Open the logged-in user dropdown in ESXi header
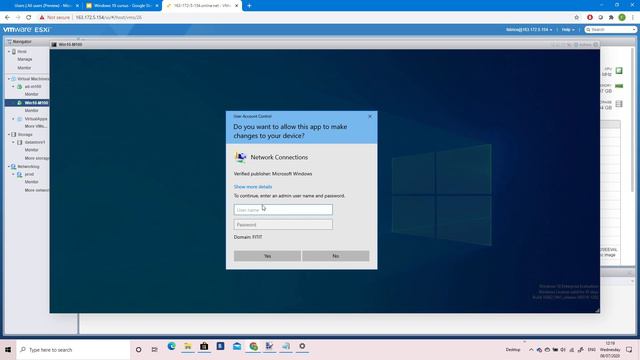The width and height of the screenshot is (640, 360). pos(529,30)
